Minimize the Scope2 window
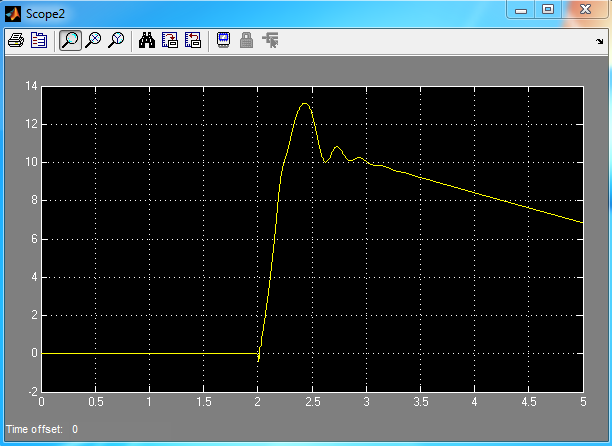The height and width of the screenshot is (446, 612). (520, 10)
